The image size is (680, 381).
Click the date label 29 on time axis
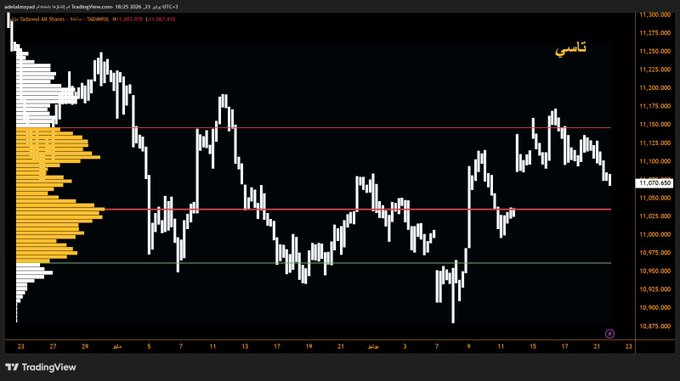tap(85, 346)
